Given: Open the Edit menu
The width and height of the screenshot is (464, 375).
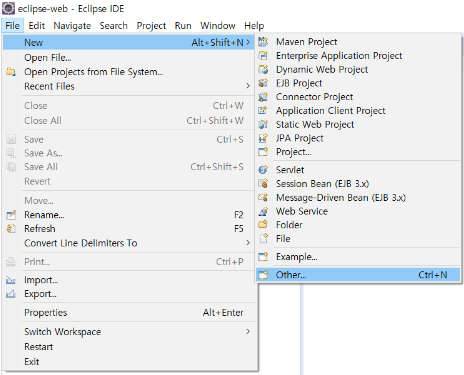Looking at the screenshot, I should click(36, 26).
